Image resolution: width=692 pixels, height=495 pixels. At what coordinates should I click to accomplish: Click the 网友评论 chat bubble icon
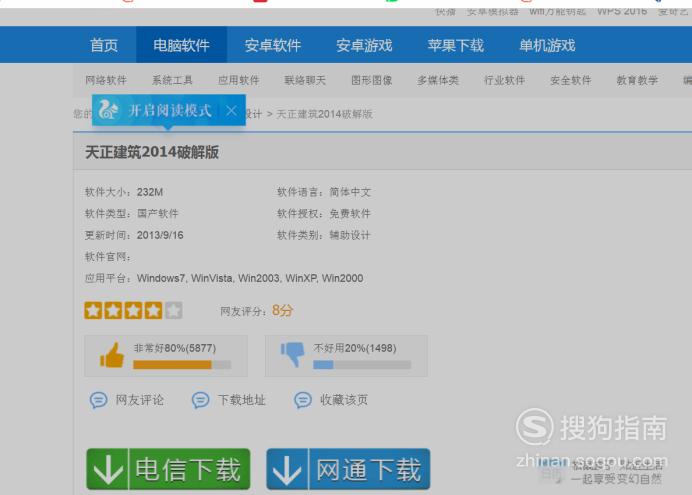click(x=98, y=400)
